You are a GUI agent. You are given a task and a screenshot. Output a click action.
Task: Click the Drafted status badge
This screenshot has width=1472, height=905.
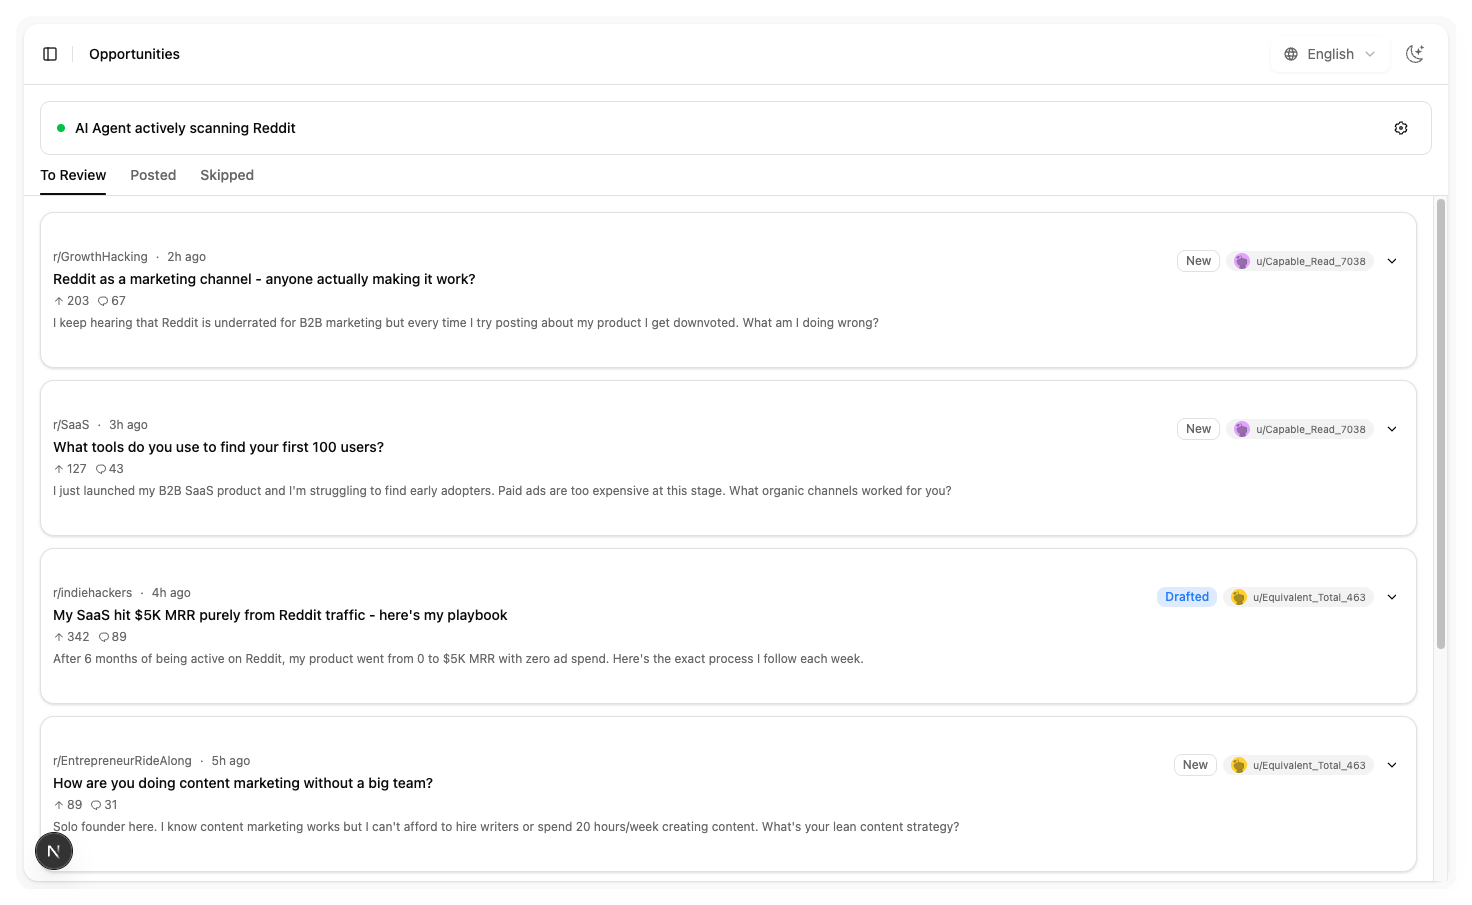1187,597
